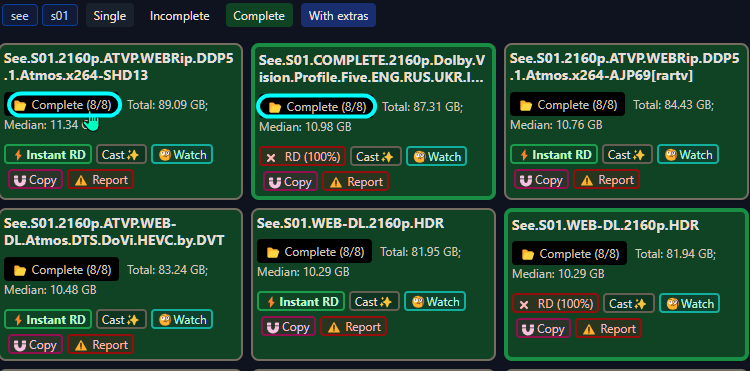750x371 pixels.
Task: Click Instant RD on the DVT release
Action: pyautogui.click(x=47, y=319)
